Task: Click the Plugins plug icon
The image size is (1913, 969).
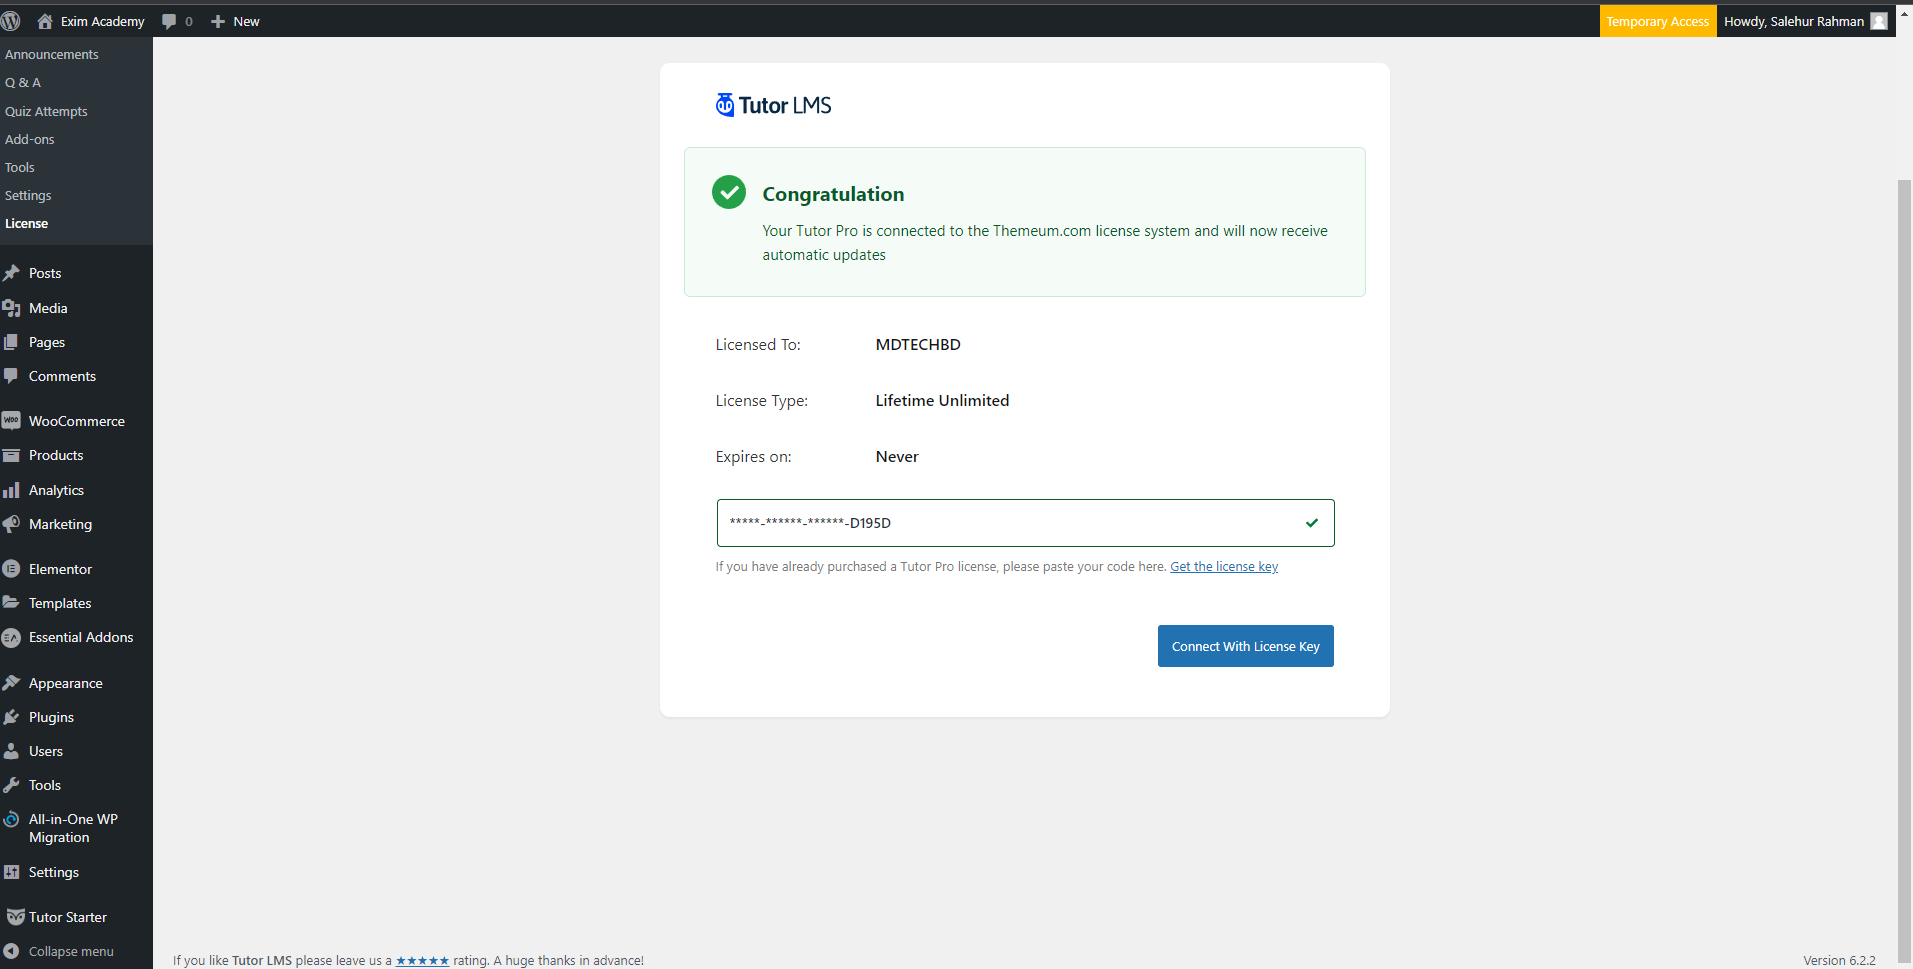Action: coord(12,717)
